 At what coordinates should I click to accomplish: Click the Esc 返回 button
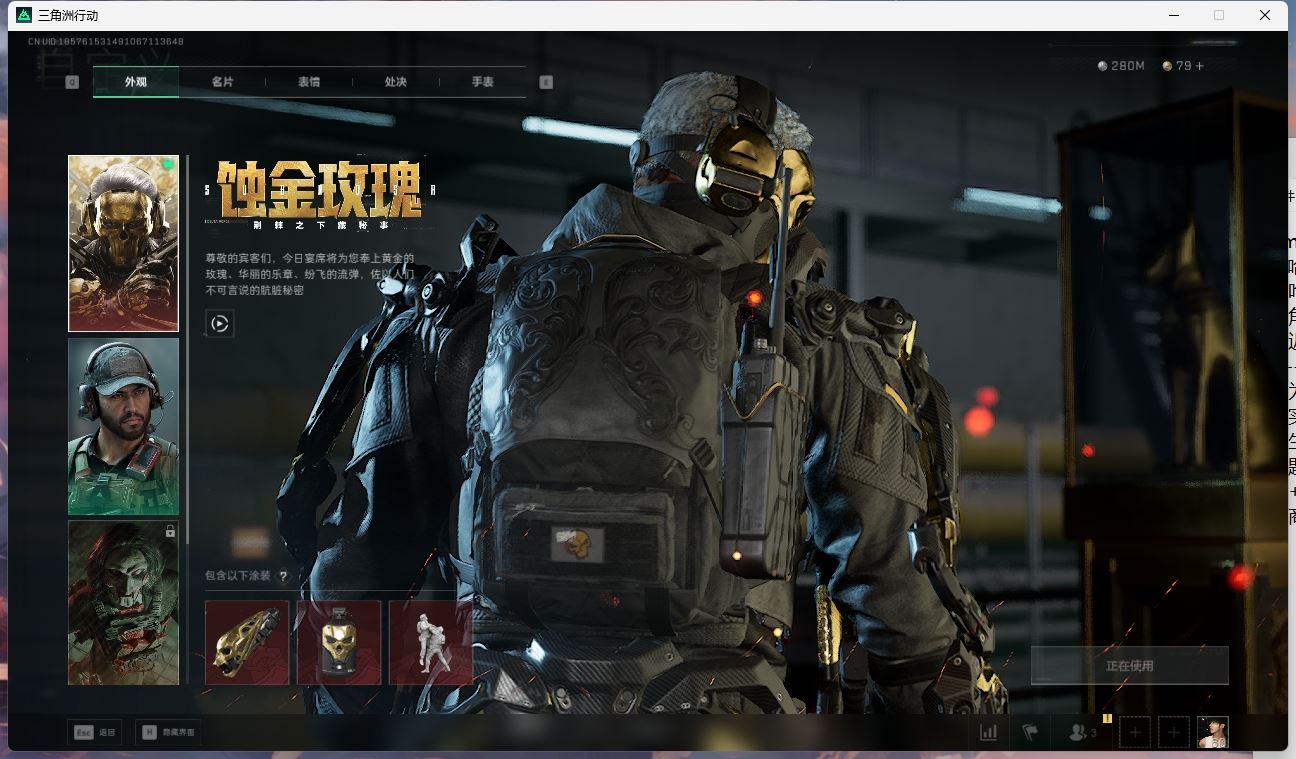[95, 732]
